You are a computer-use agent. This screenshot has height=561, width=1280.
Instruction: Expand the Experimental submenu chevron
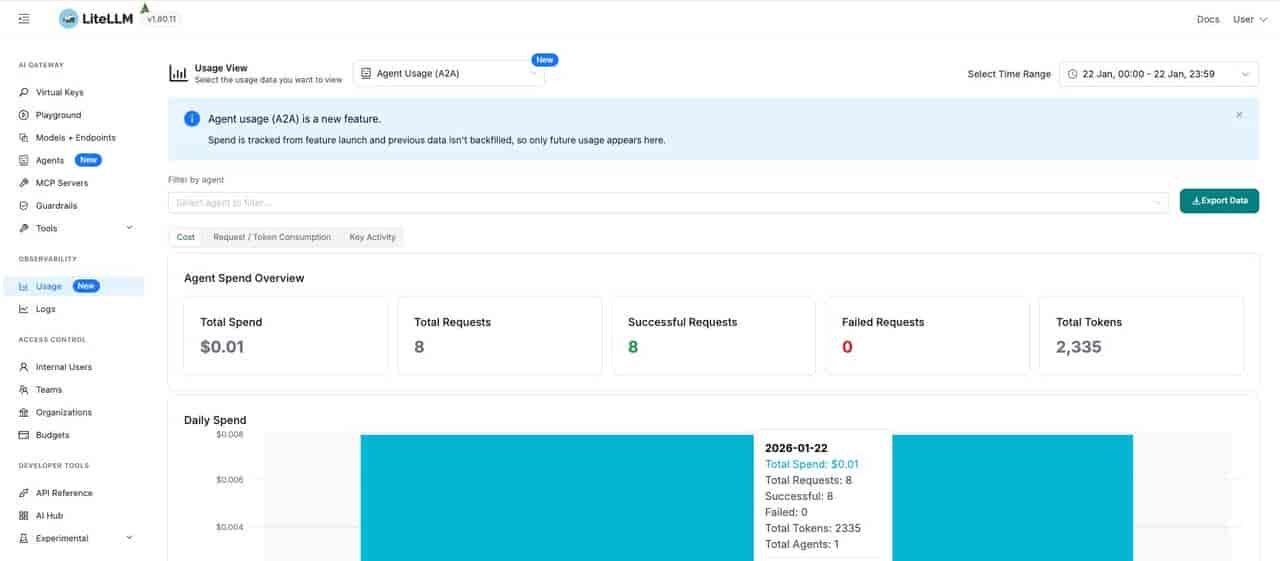click(129, 538)
